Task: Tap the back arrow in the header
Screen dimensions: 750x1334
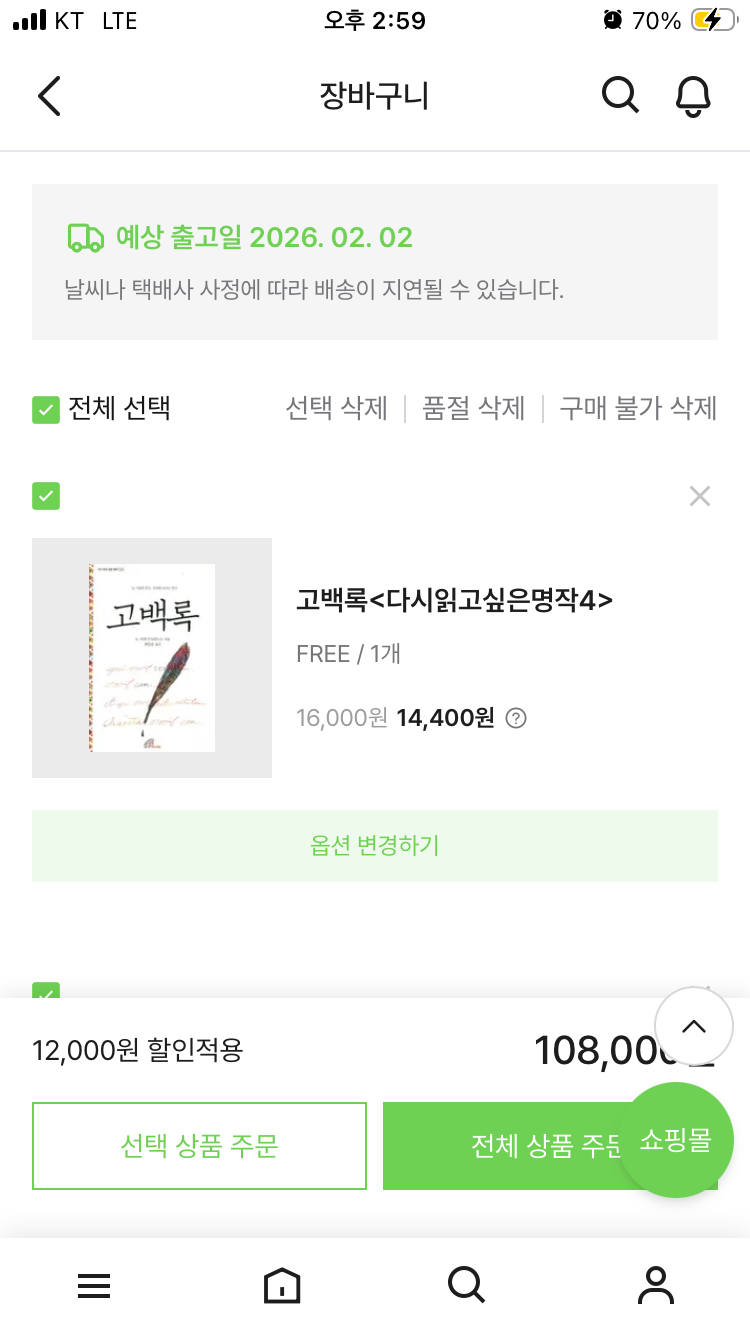Action: pyautogui.click(x=49, y=96)
